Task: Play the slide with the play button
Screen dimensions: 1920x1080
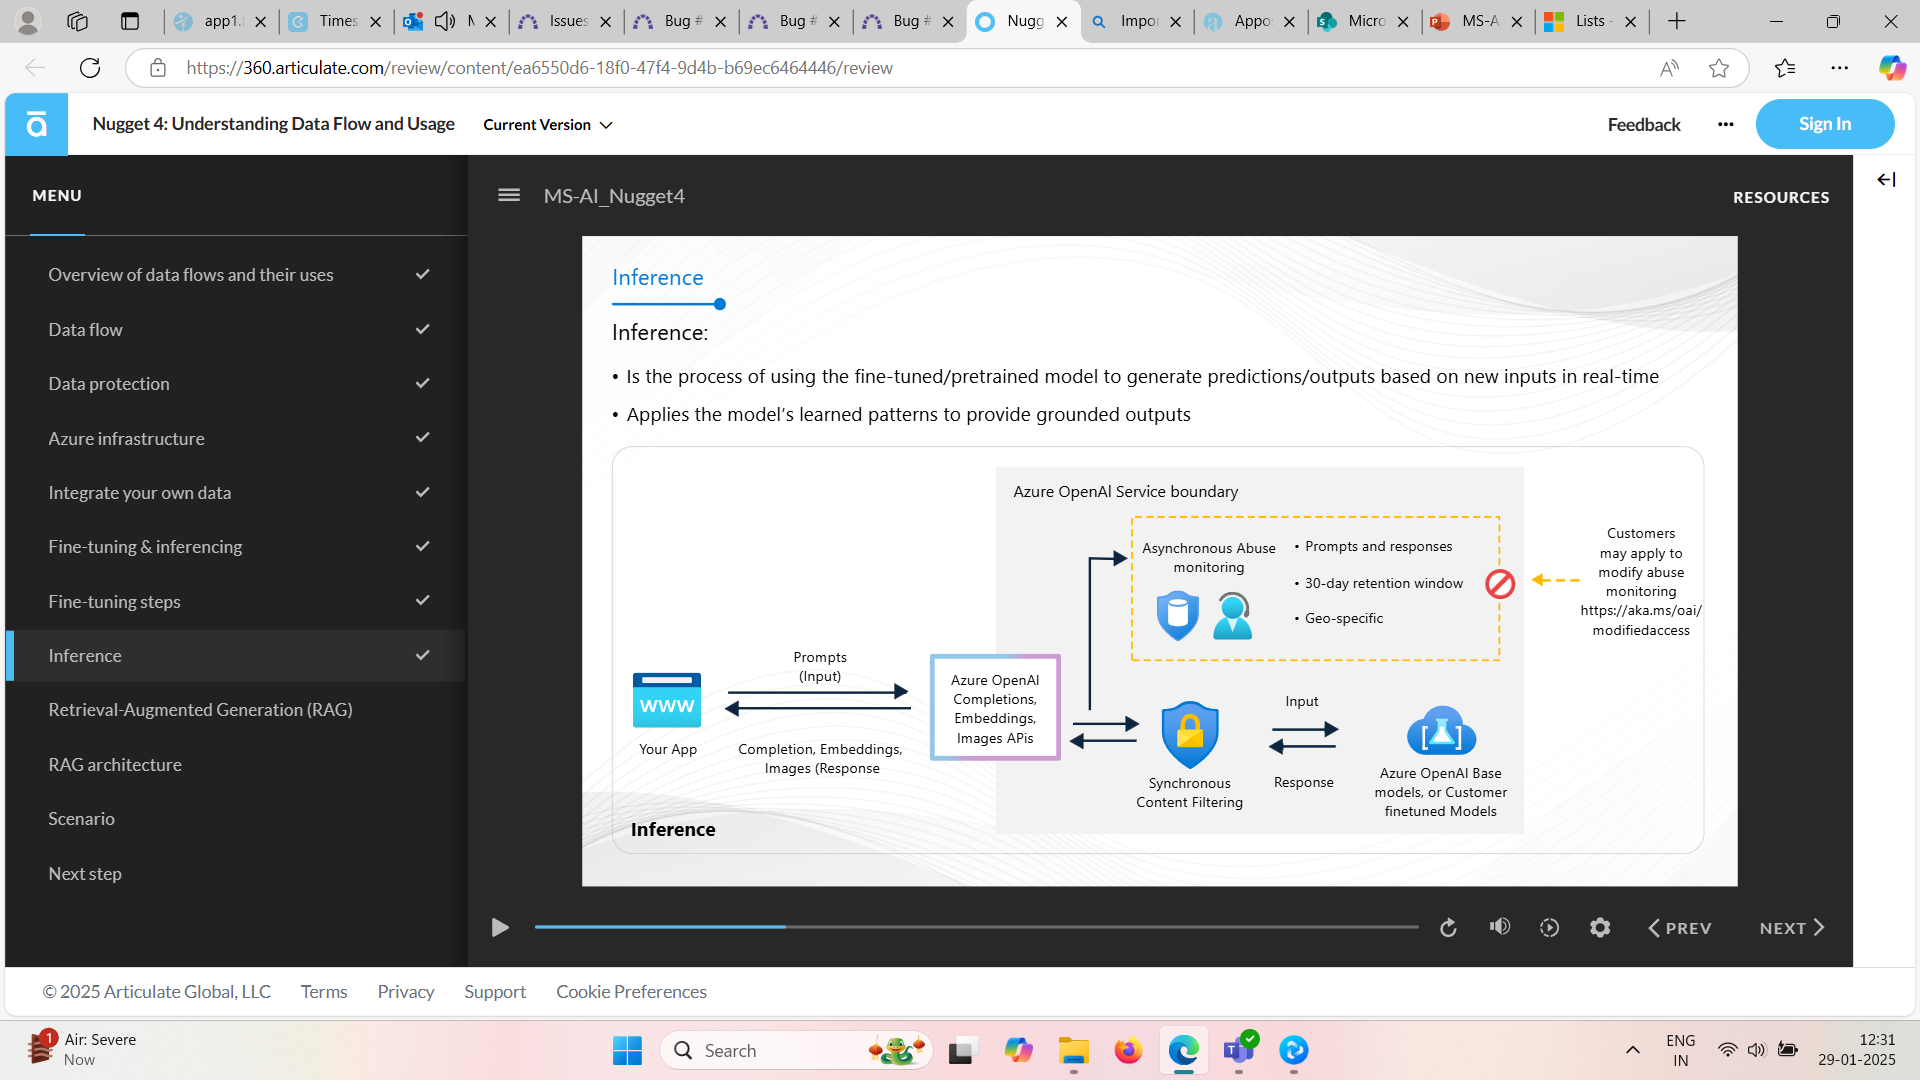Action: coord(500,928)
